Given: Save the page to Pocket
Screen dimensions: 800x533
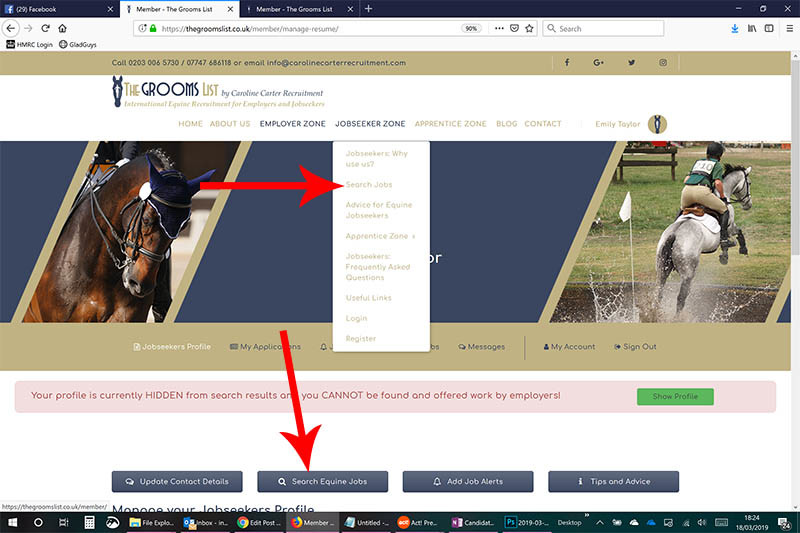Looking at the screenshot, I should tap(514, 29).
